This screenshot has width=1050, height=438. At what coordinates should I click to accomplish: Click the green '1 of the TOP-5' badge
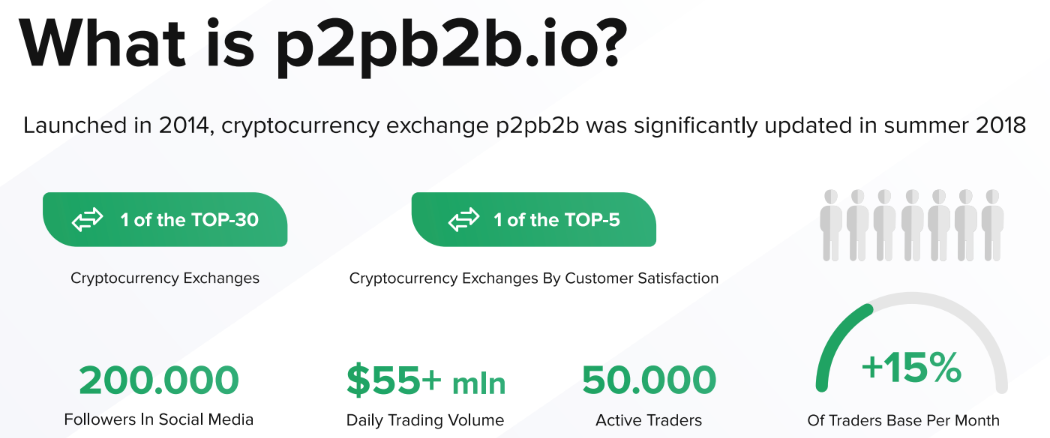[533, 220]
